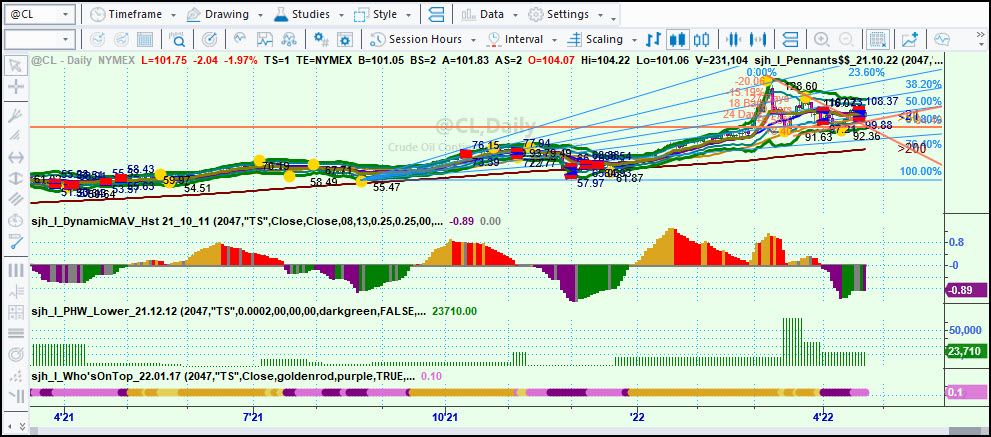
Task: Select the crosshair tool
Action: [x=16, y=87]
